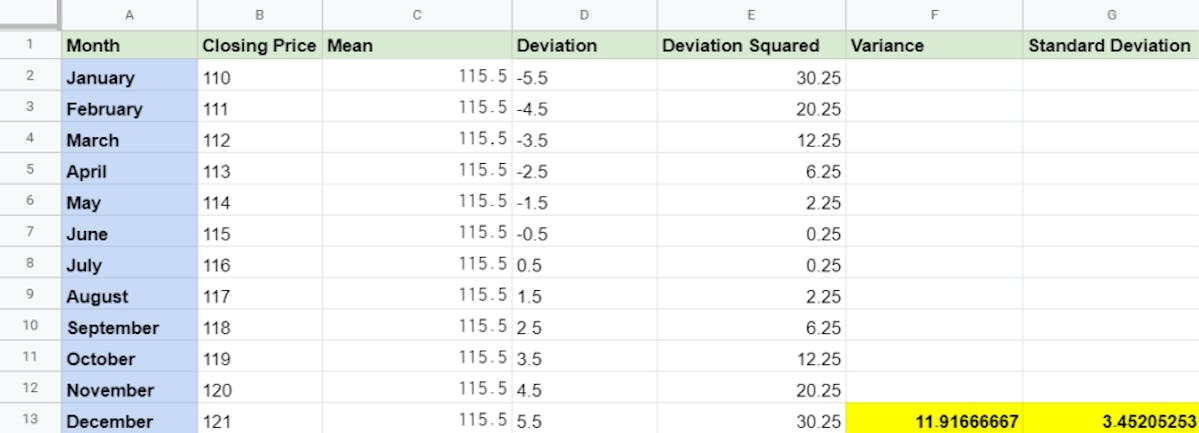Click the Deviation Squared header cell
This screenshot has height=433, width=1199.
click(751, 45)
